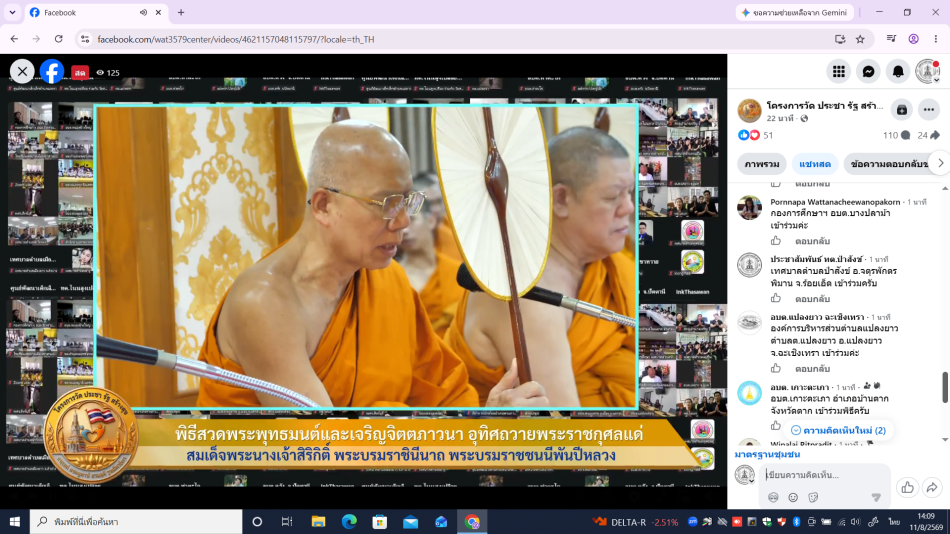Jump to ความคิดเห็นใหม่ (2) new comments
950x534 pixels.
click(x=838, y=430)
